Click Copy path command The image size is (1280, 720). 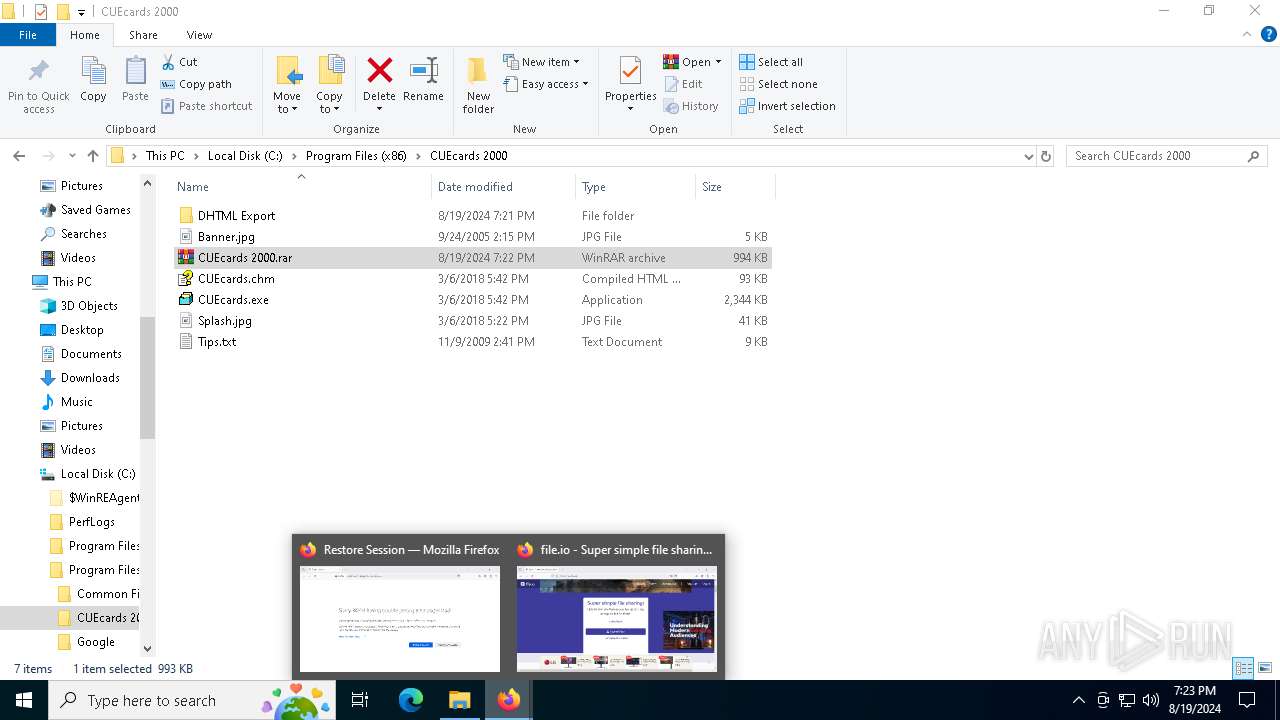[196, 84]
